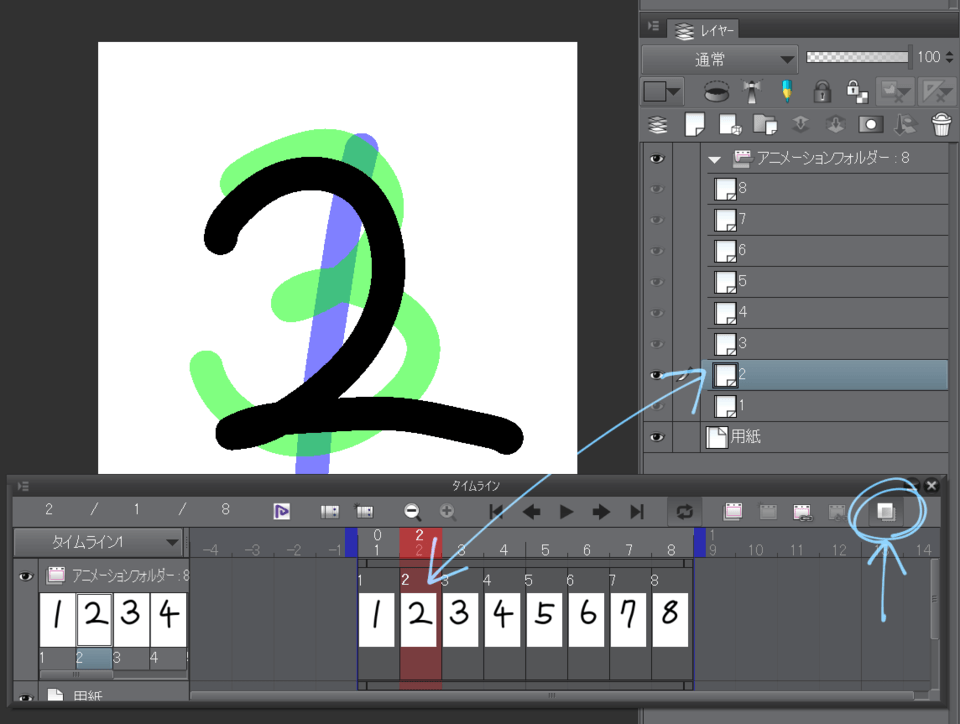This screenshot has width=960, height=724.
Task: Create a layer mask icon
Action: coord(870,124)
